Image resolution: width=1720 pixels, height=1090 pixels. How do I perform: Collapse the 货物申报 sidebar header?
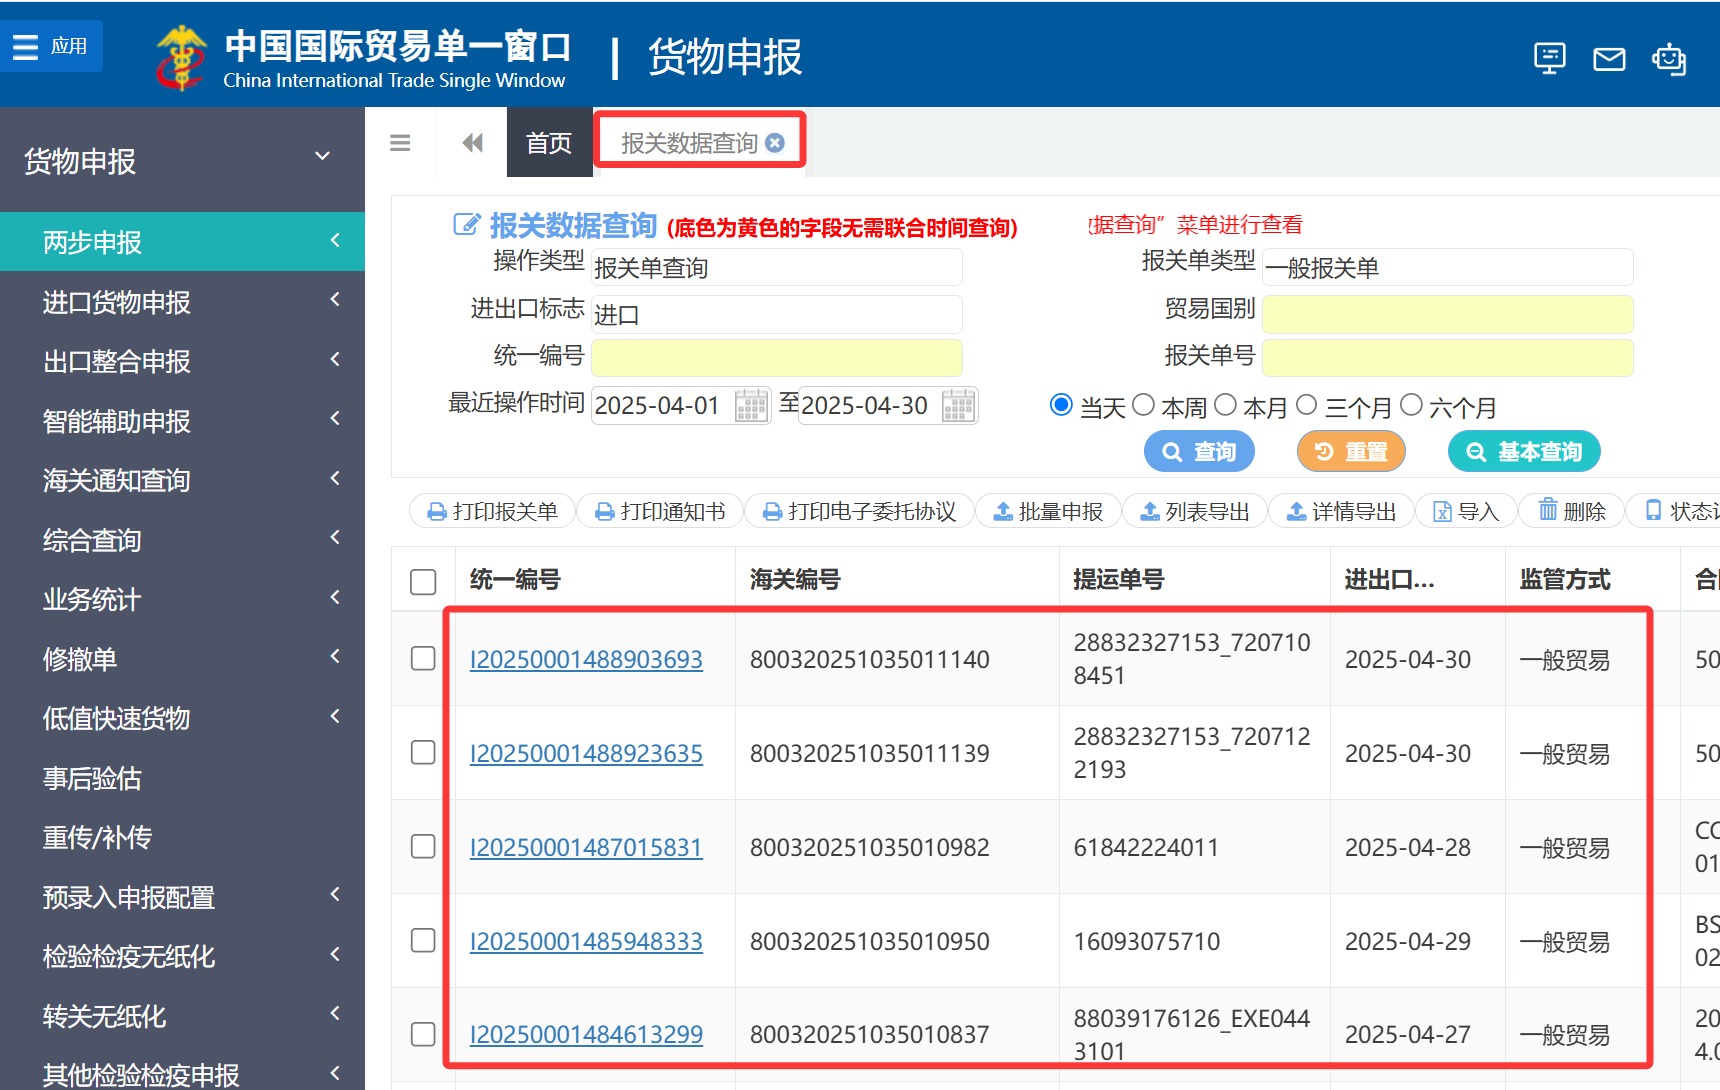click(x=182, y=160)
